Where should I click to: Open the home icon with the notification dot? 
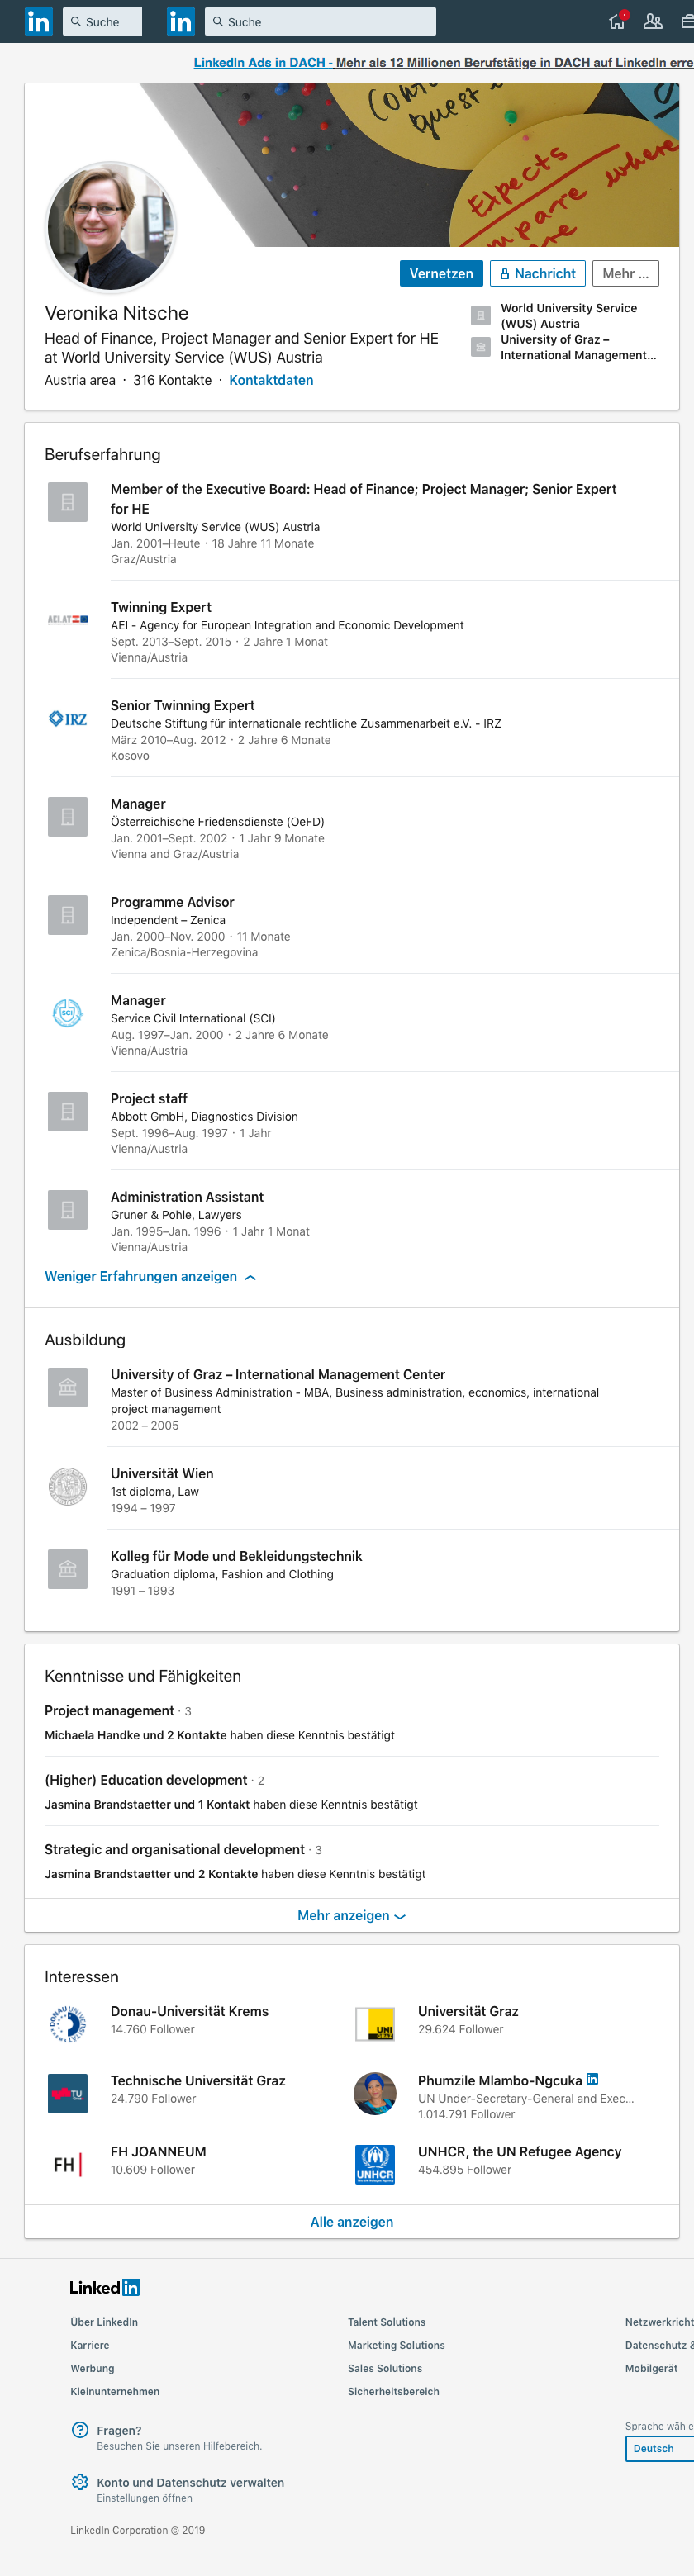click(x=617, y=21)
